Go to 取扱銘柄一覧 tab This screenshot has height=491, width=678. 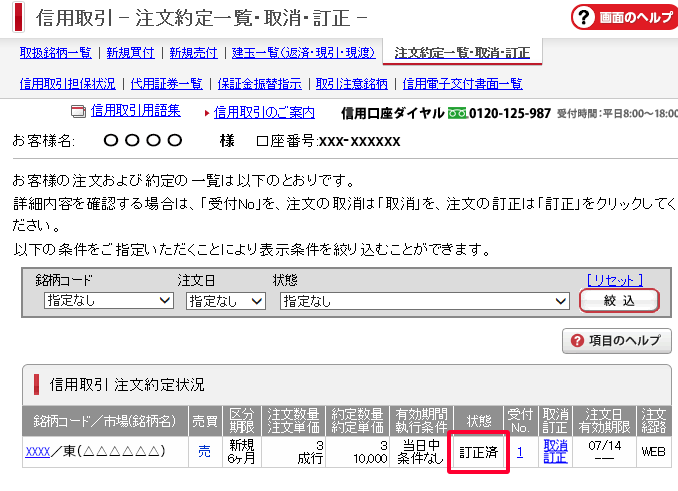[x=55, y=53]
